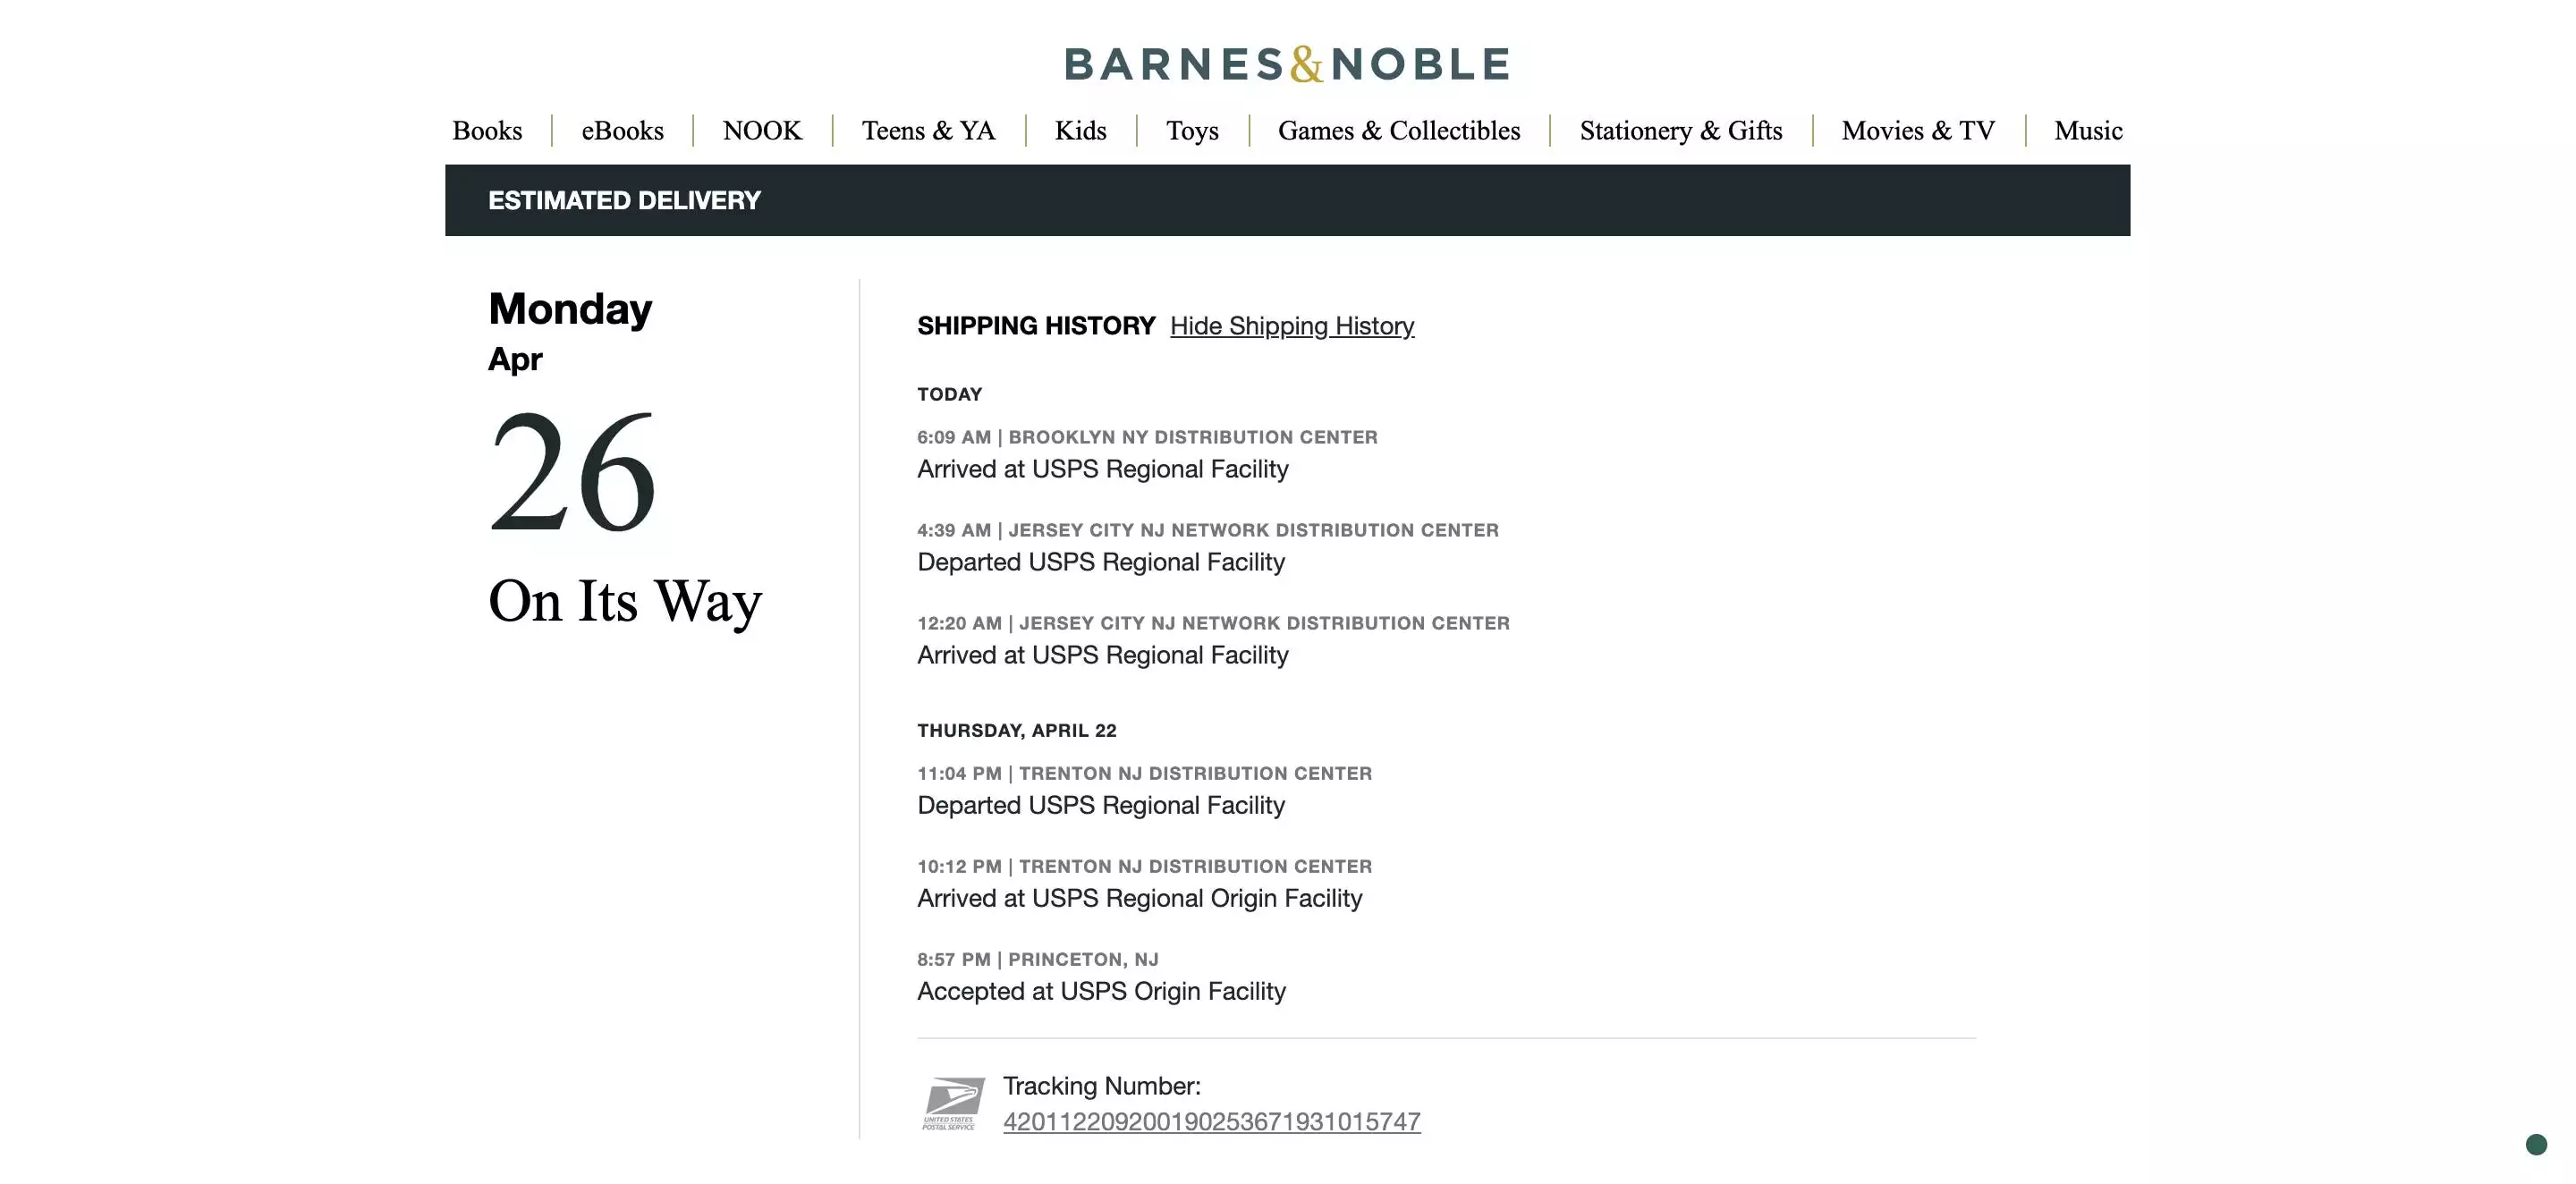Click the Princeton, NJ accepted entry
The height and width of the screenshot is (1184, 2576).
[x=1101, y=976]
